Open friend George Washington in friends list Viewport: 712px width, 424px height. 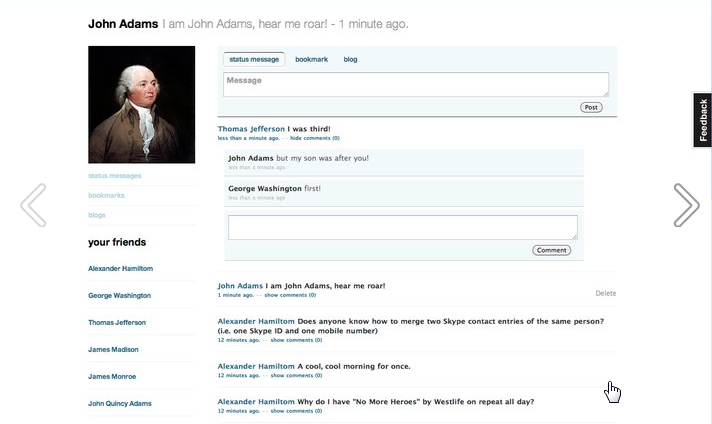119,296
